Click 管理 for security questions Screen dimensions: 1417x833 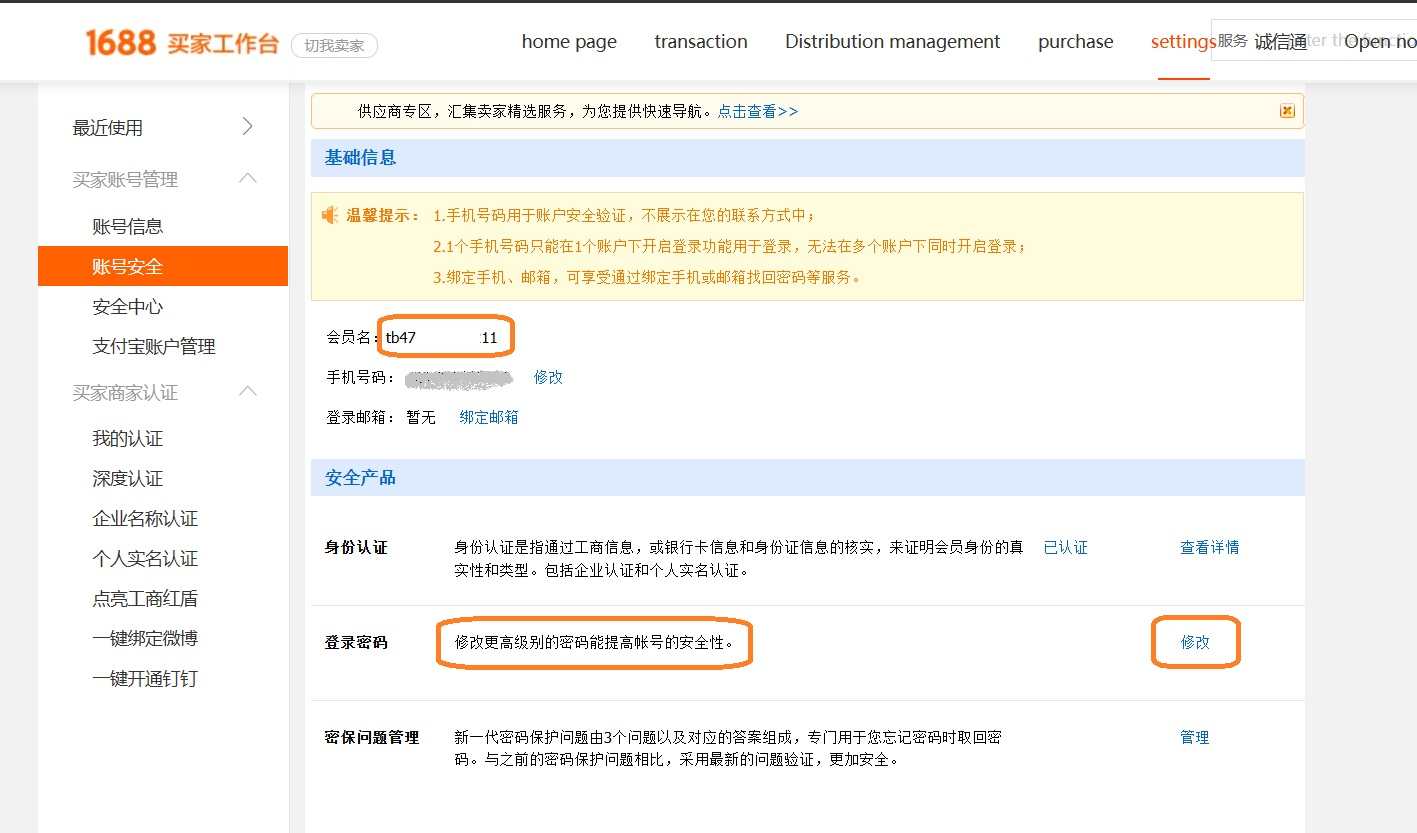pos(1194,737)
